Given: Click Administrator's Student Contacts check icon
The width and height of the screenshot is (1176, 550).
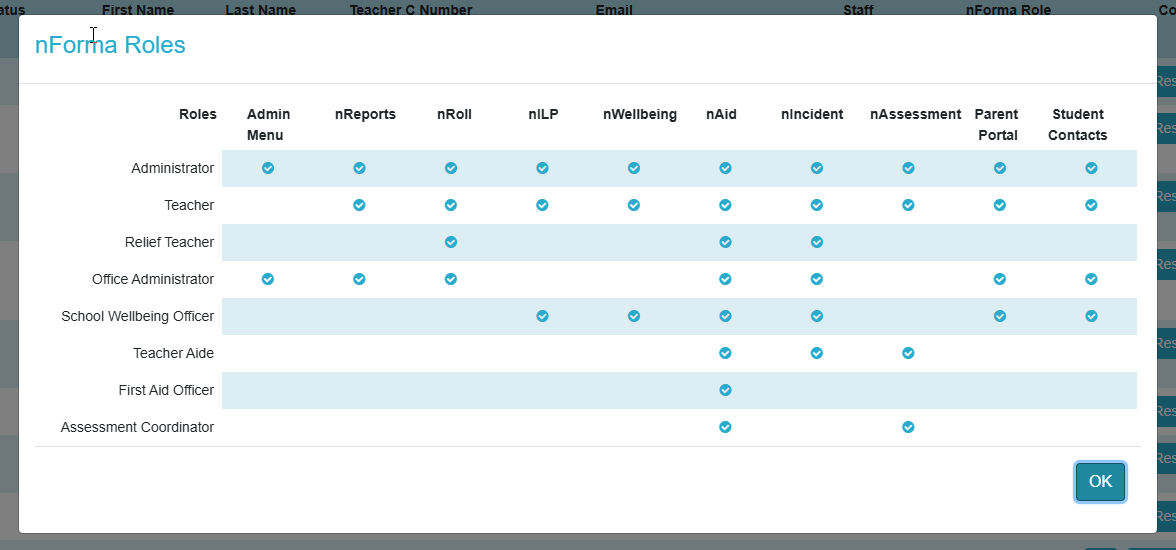Looking at the screenshot, I should tap(1091, 168).
